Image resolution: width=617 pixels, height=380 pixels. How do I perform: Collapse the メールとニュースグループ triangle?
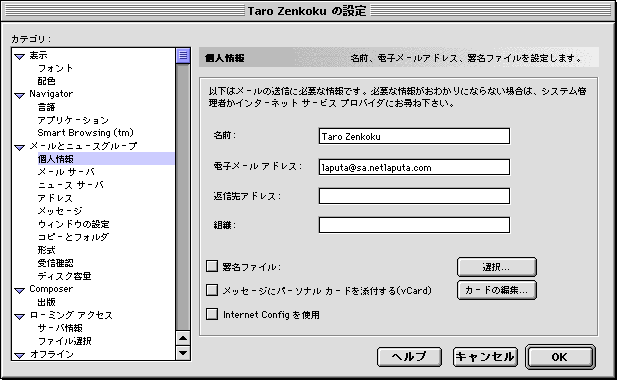click(19, 148)
